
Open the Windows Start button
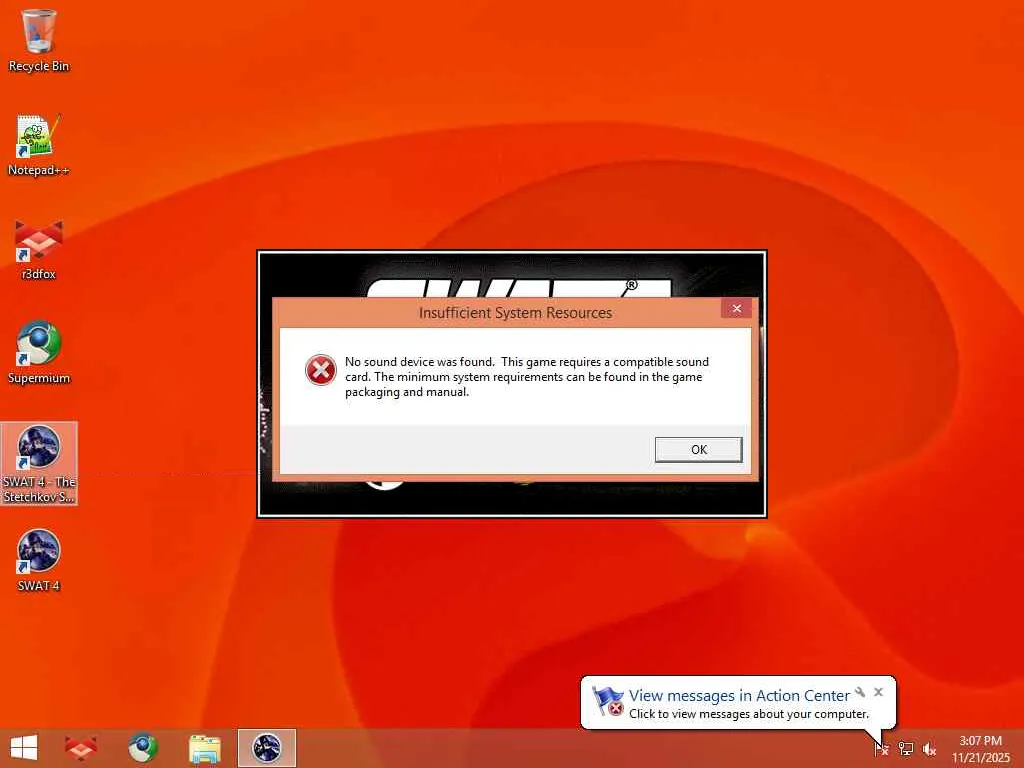[24, 748]
